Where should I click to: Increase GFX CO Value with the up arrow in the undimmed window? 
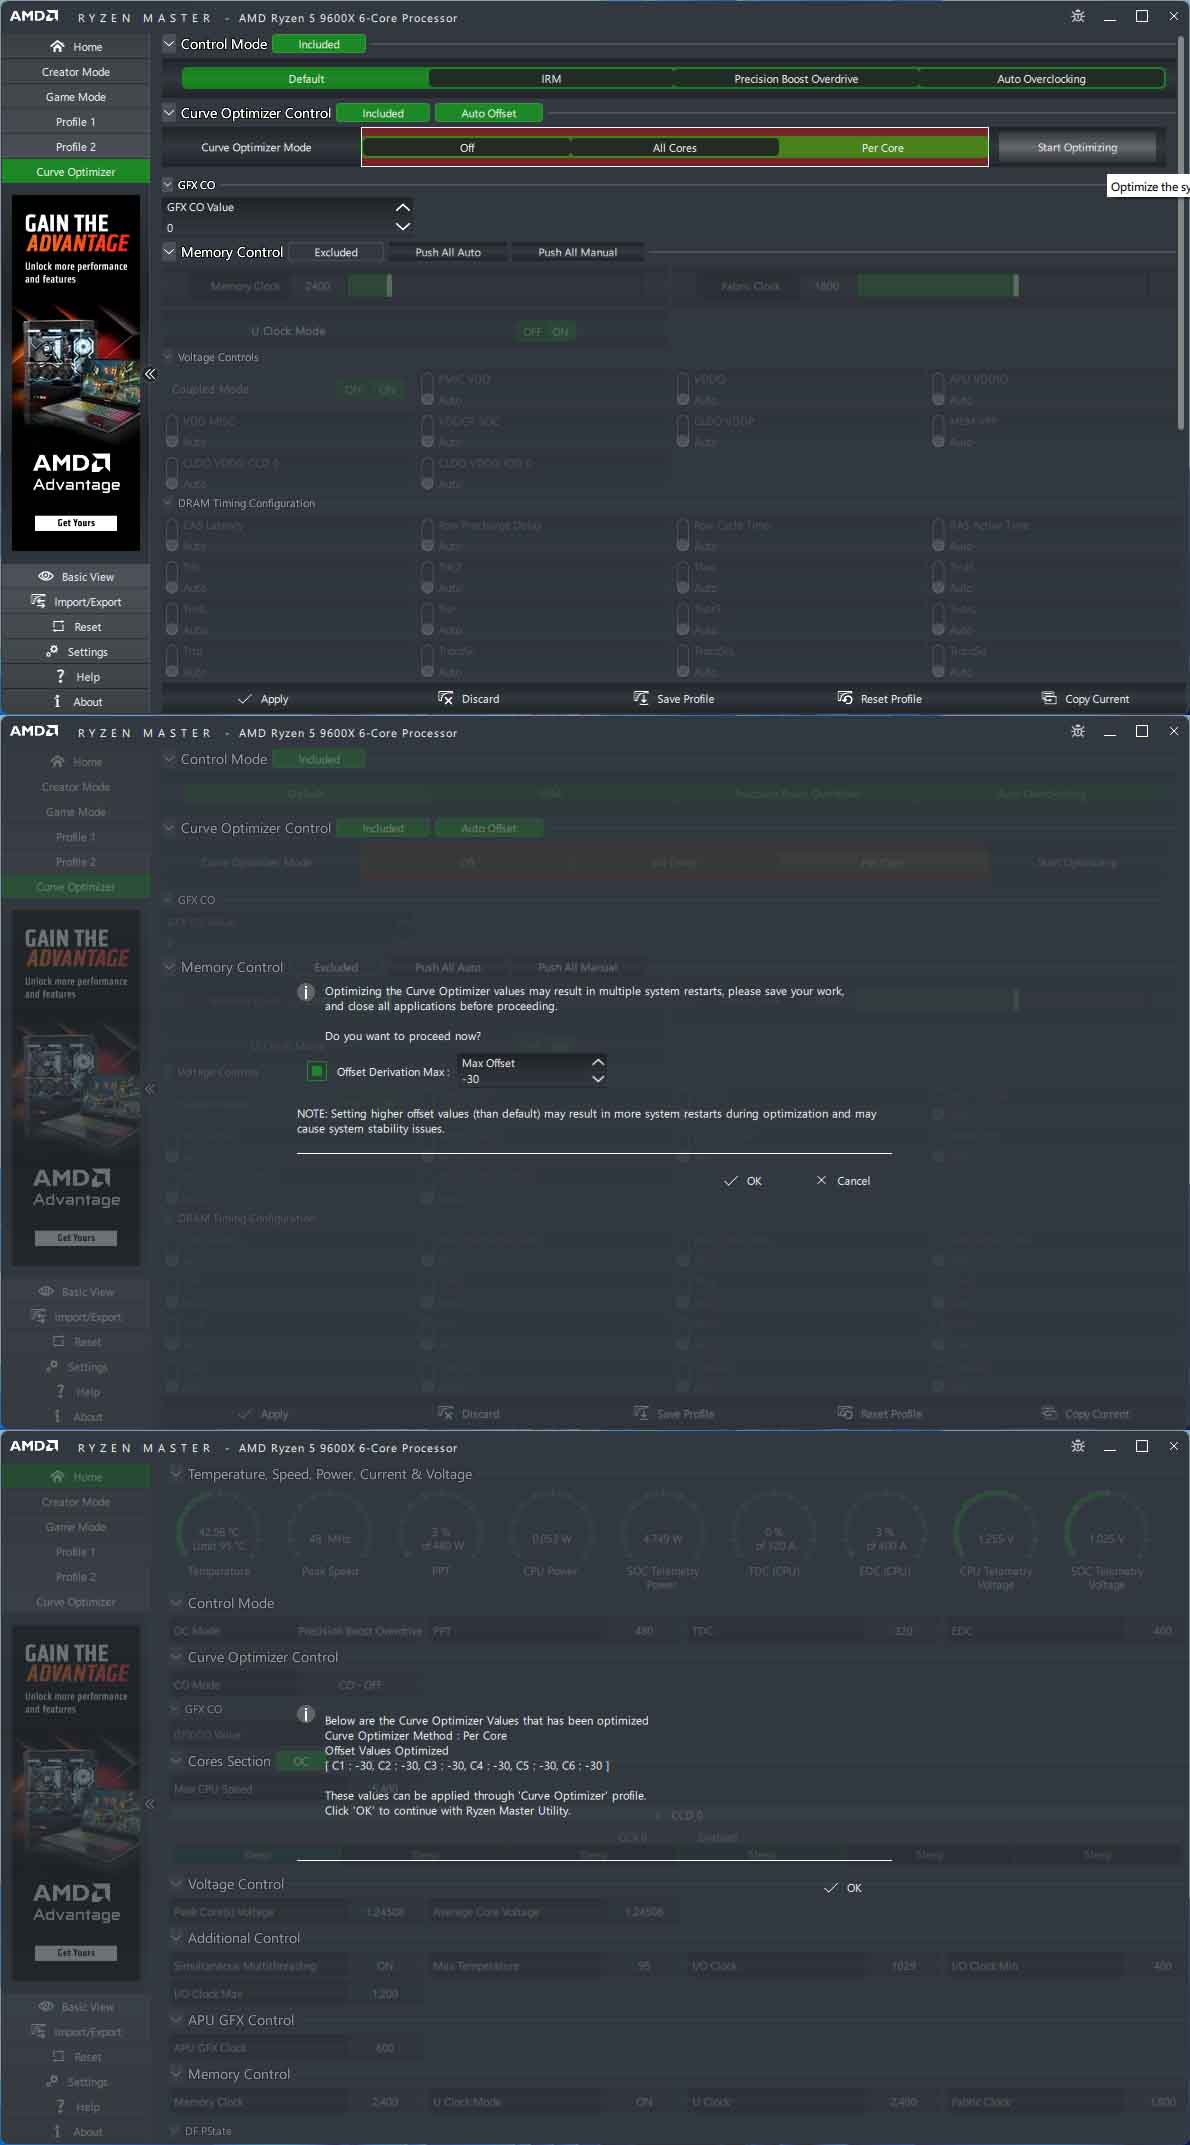click(x=403, y=207)
